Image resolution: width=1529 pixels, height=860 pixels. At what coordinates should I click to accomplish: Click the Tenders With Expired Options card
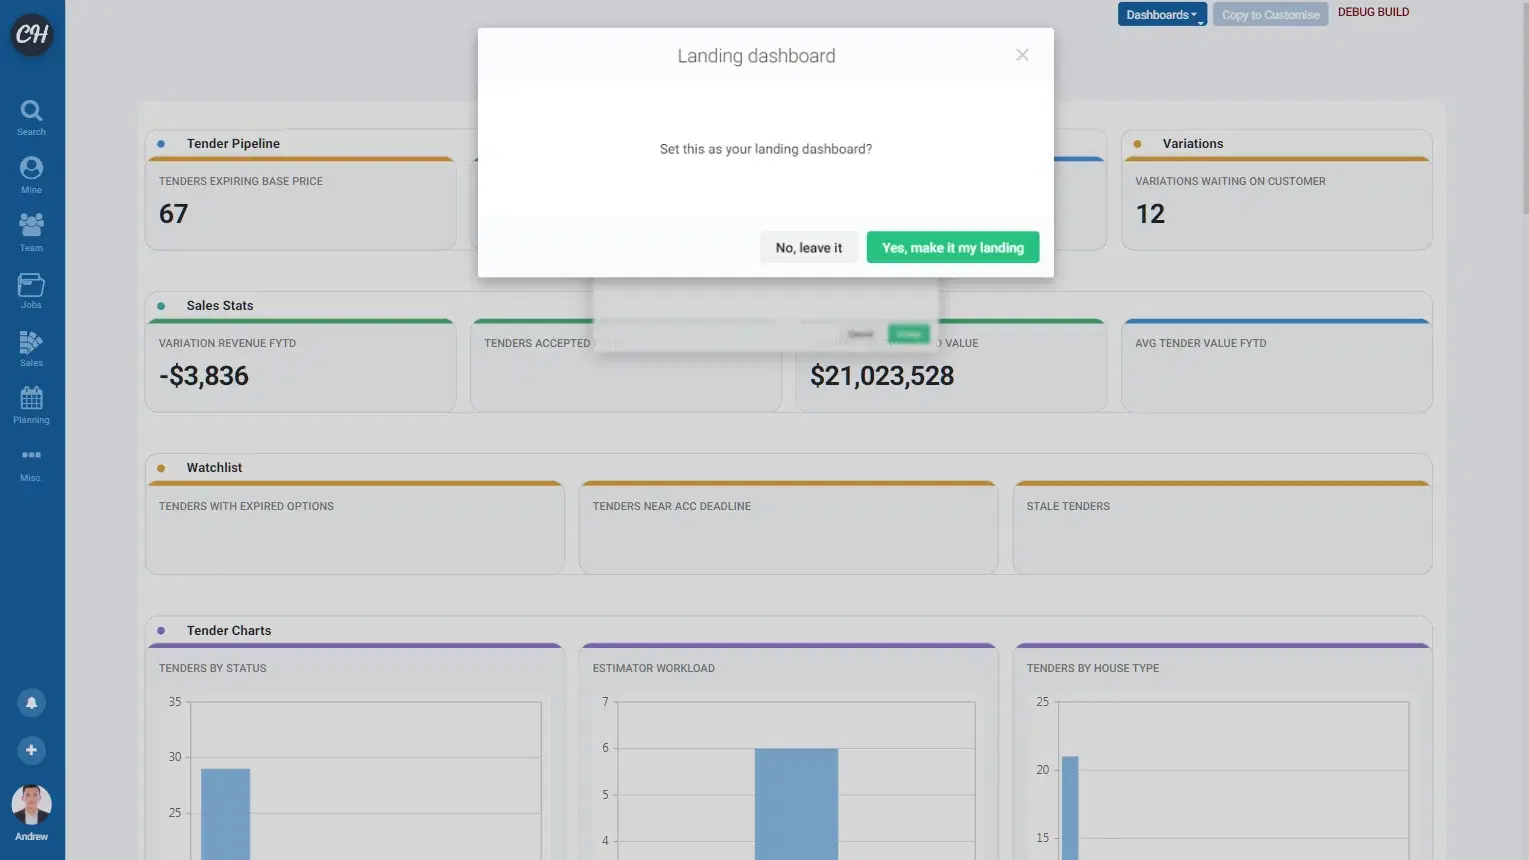point(355,528)
